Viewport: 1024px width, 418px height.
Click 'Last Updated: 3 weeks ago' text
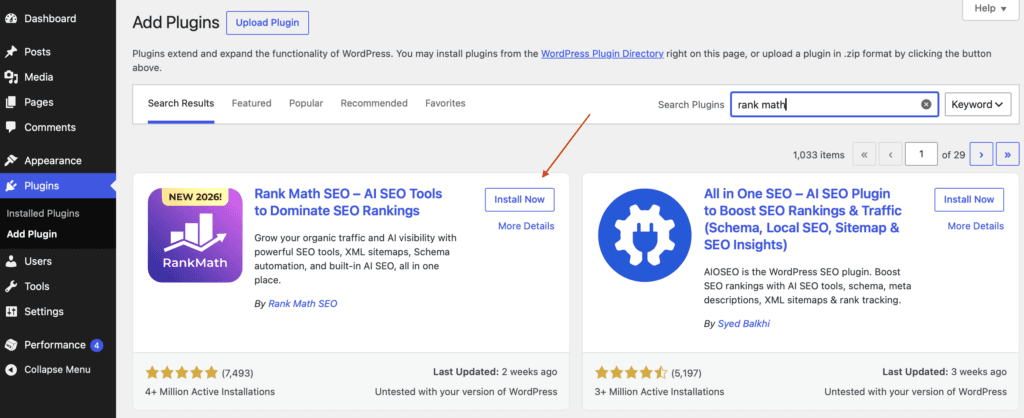pos(944,372)
